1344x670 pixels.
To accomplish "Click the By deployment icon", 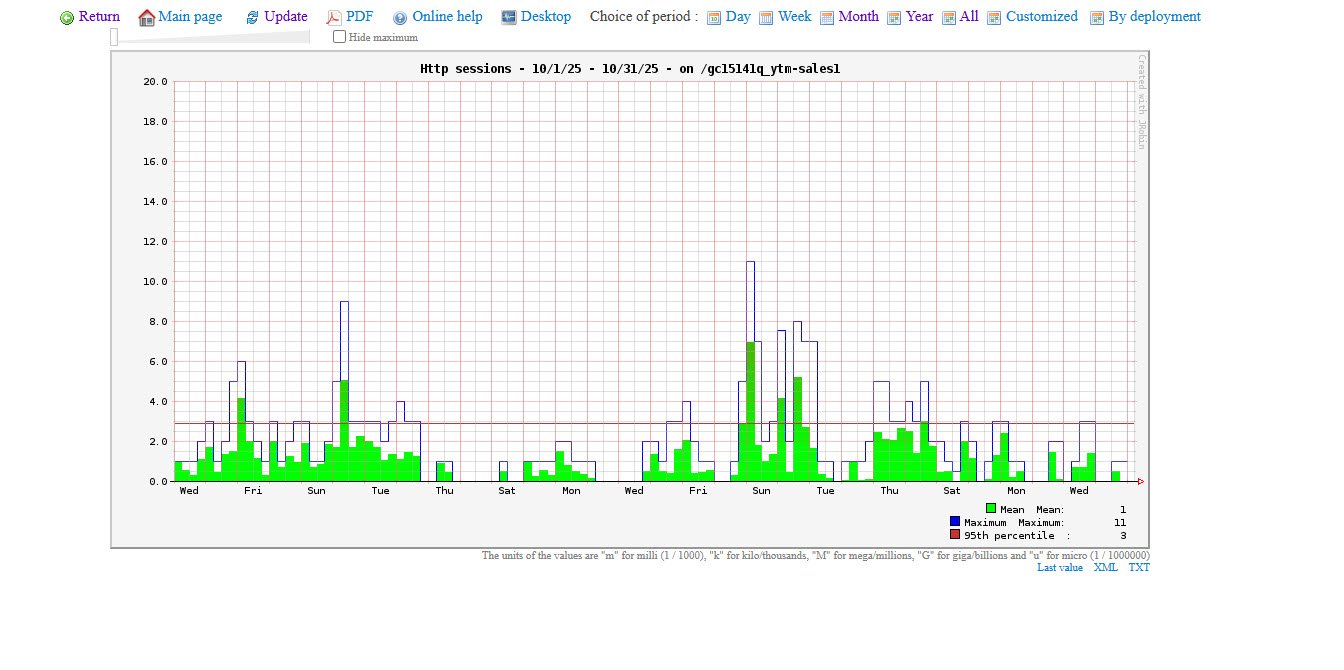I will pyautogui.click(x=1097, y=18).
